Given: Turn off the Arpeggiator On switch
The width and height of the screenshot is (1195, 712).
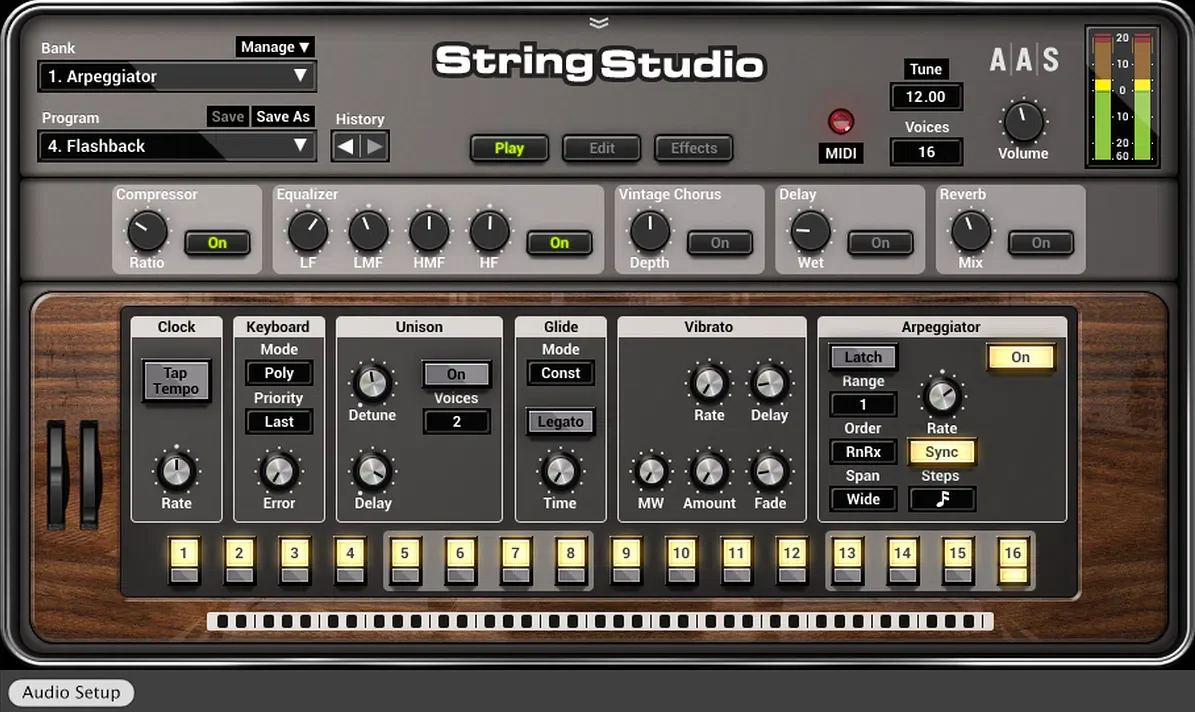Looking at the screenshot, I should click(x=1020, y=357).
